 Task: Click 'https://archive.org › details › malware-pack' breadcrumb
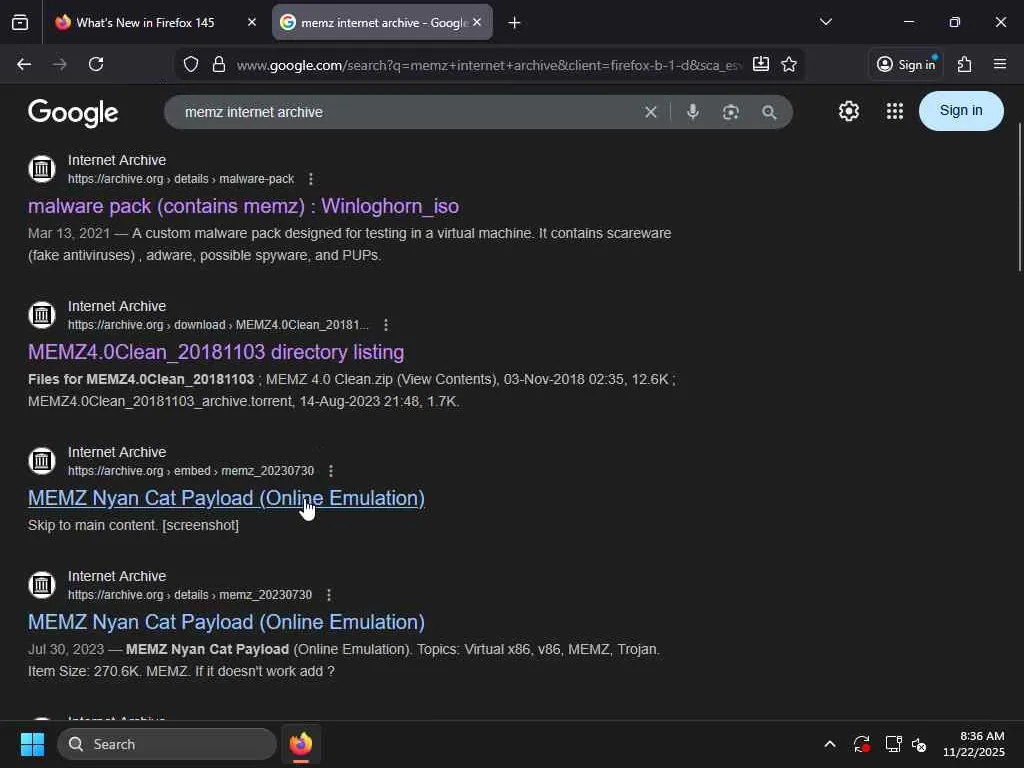[x=181, y=179]
